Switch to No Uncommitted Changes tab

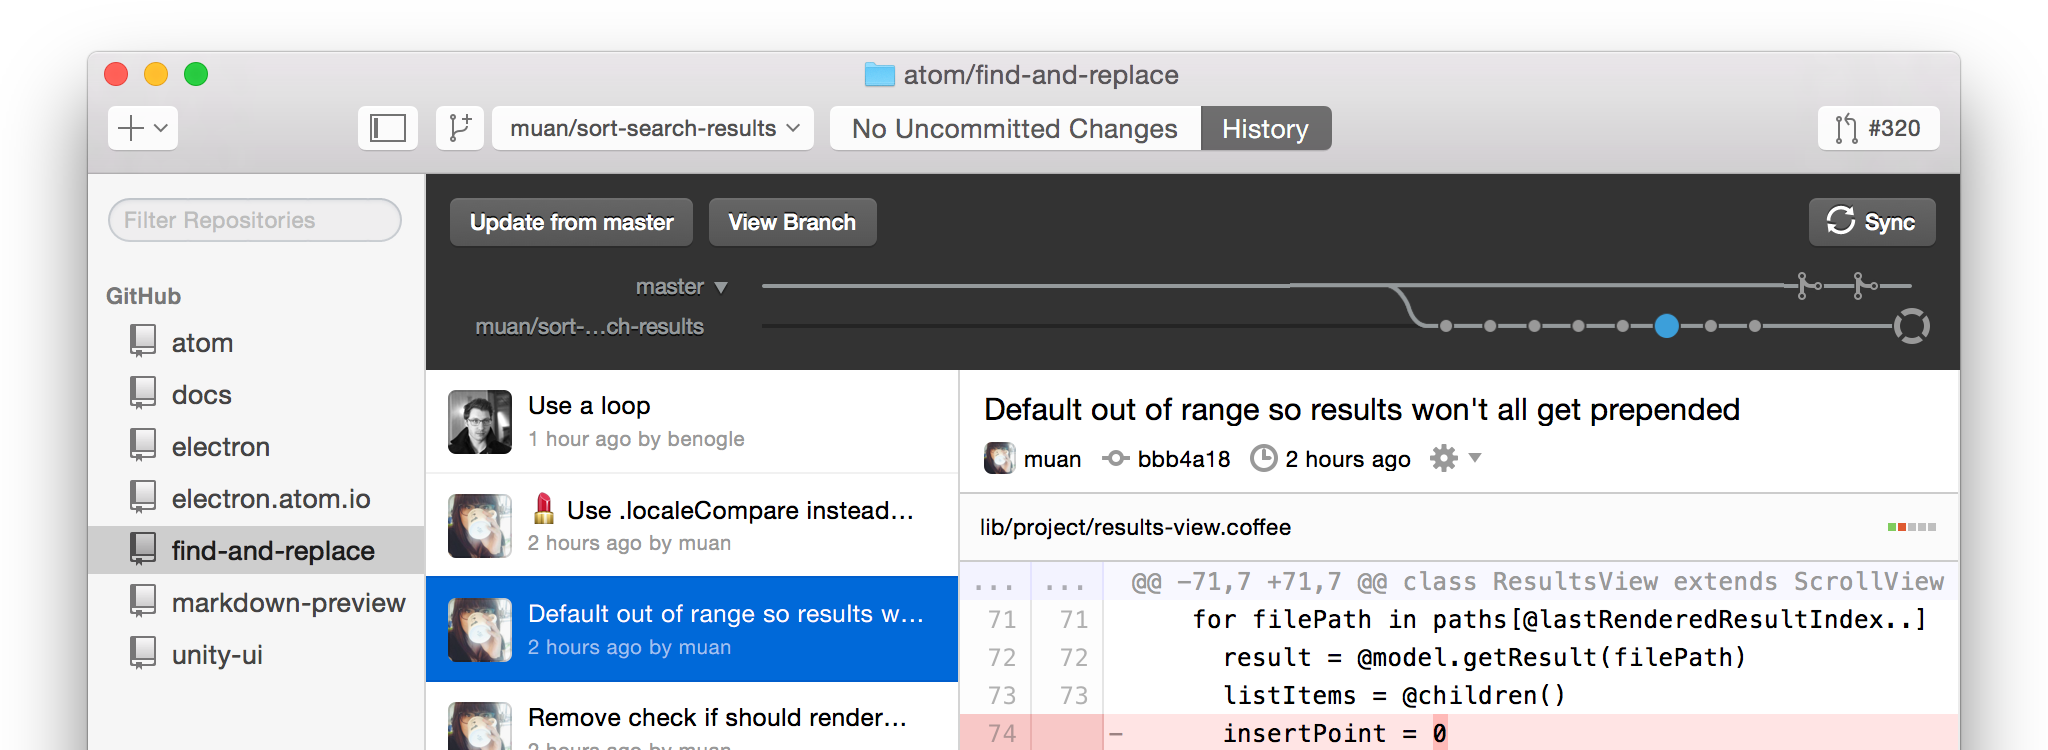pos(1014,129)
